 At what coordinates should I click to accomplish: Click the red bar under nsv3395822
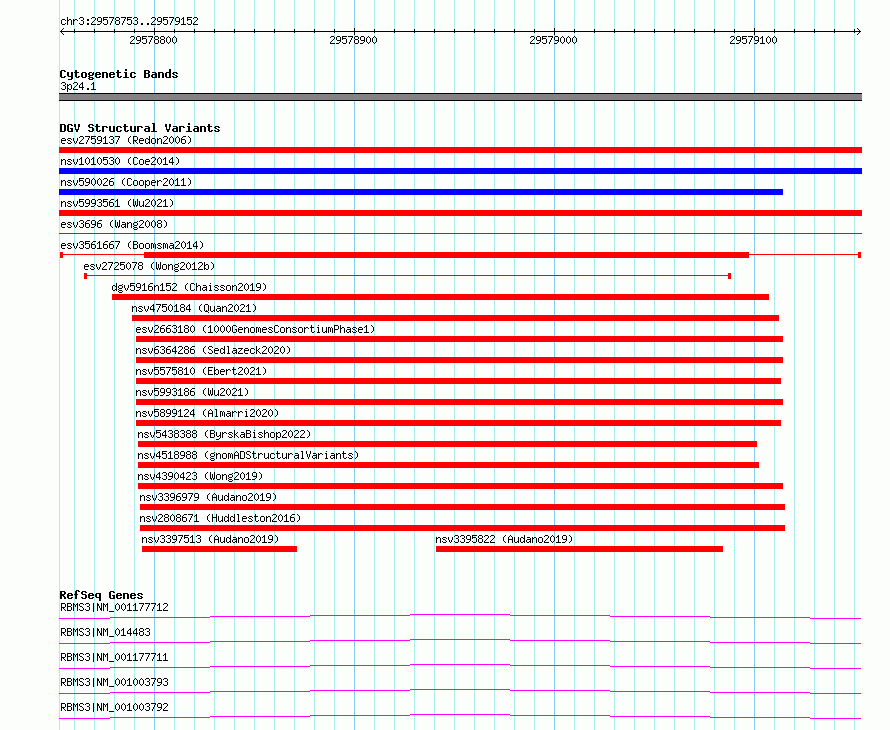580,549
